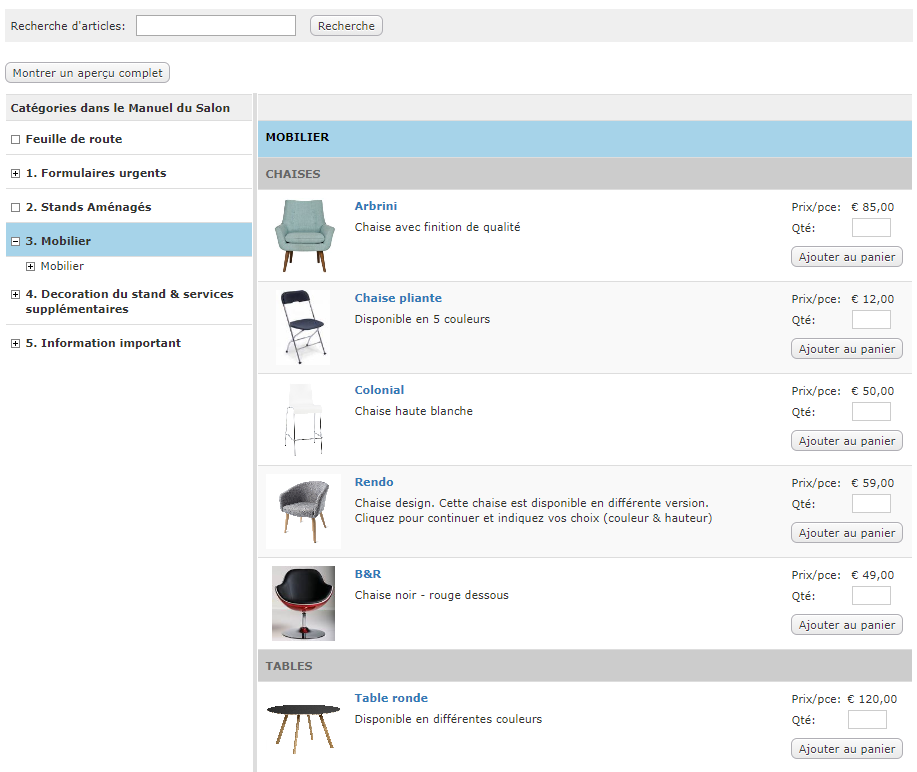Open the Arbrini product link
This screenshot has height=772, width=917.
click(375, 206)
